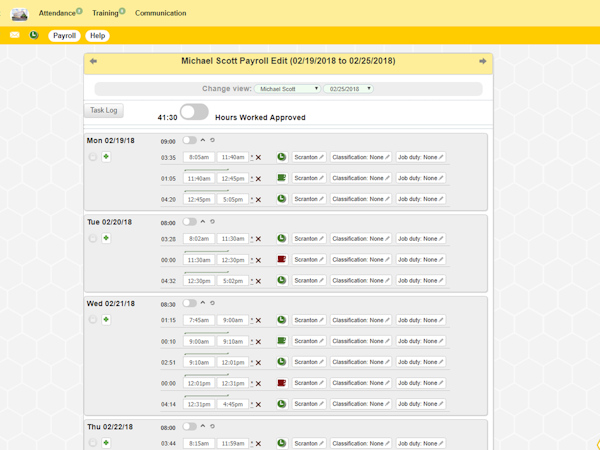Collapse the Wed 02/21/18 entries with chevron
Image resolution: width=600 pixels, height=450 pixels.
click(203, 303)
